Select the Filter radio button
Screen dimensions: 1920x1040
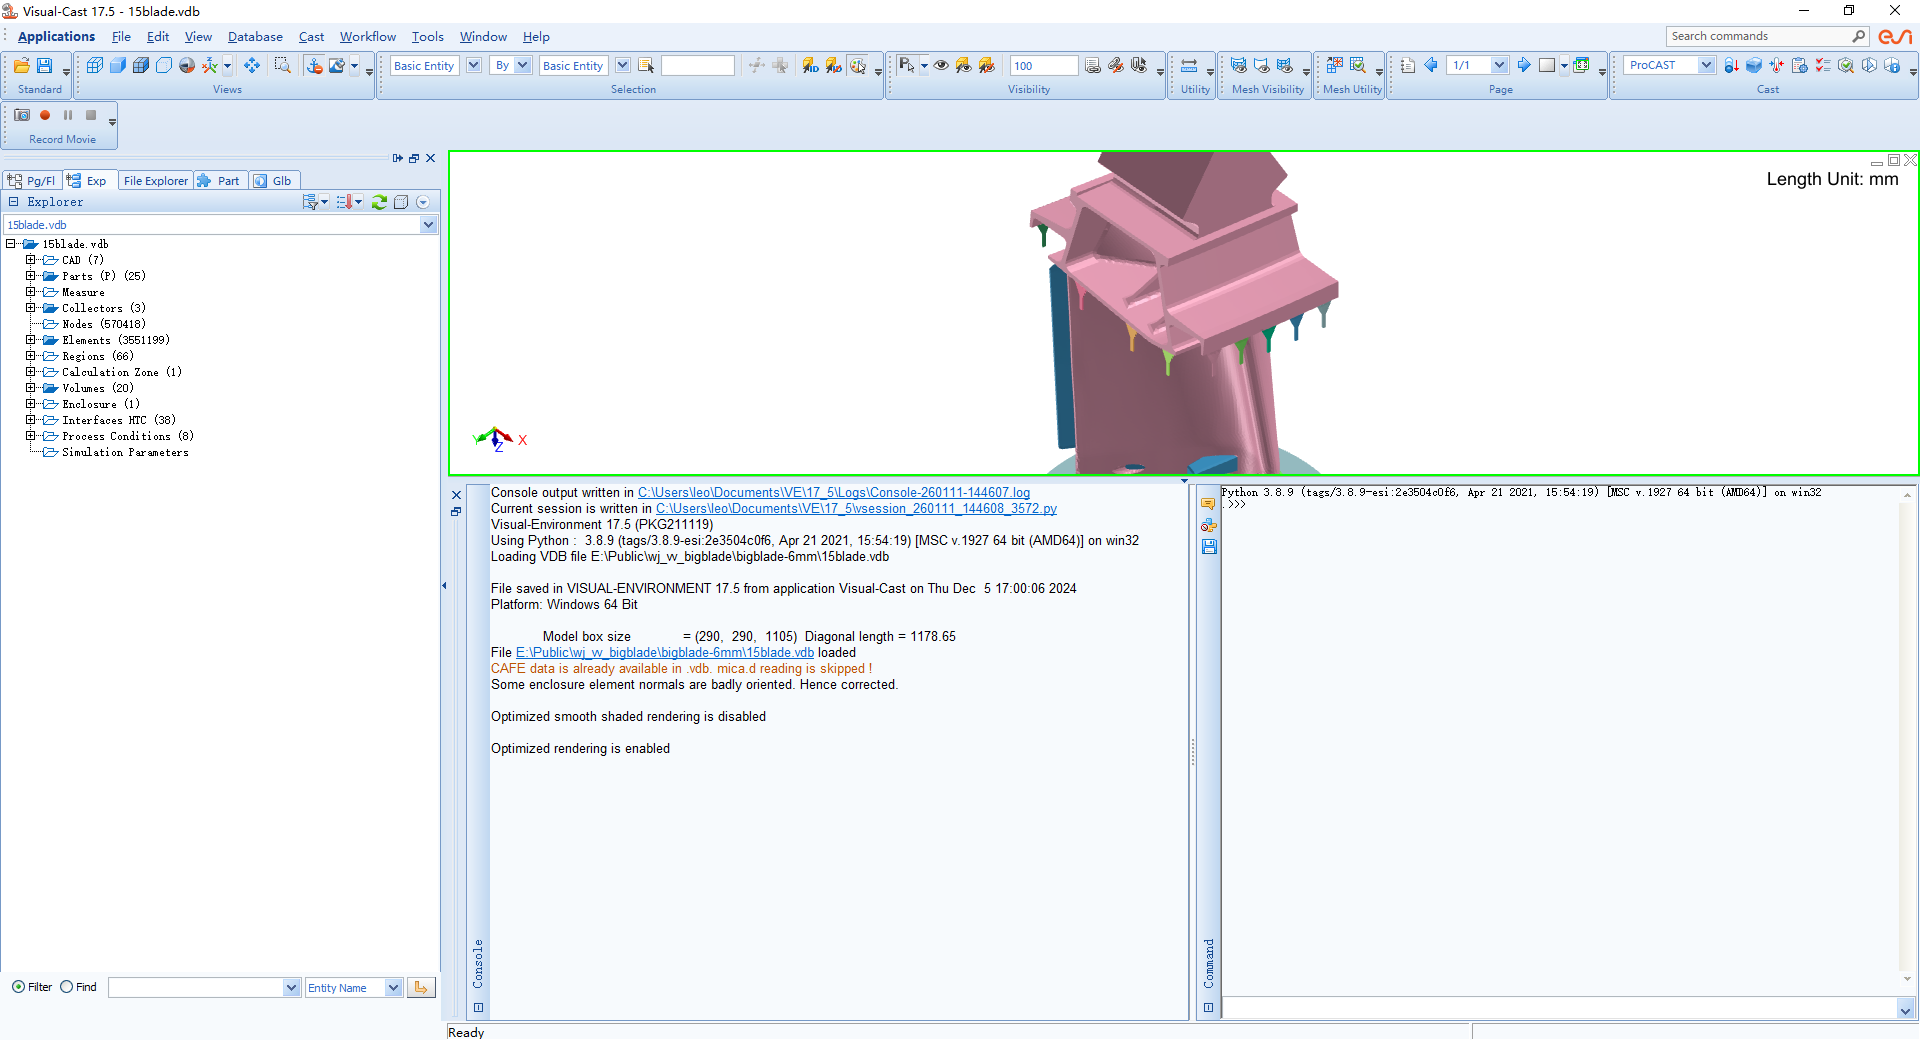tap(18, 987)
